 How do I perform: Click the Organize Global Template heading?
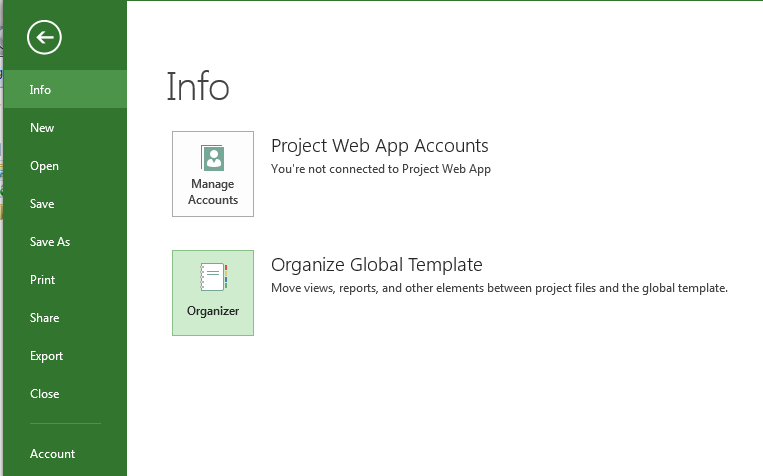pos(376,265)
